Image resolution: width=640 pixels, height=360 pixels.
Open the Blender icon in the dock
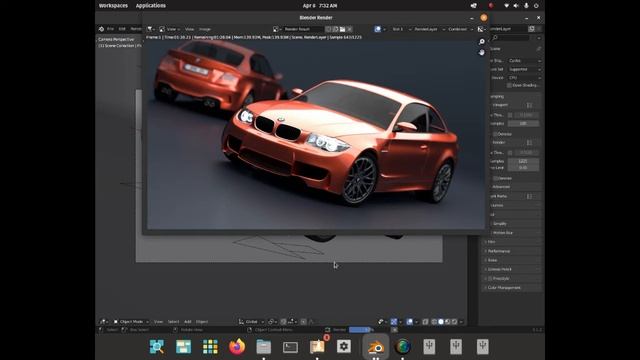(x=376, y=347)
